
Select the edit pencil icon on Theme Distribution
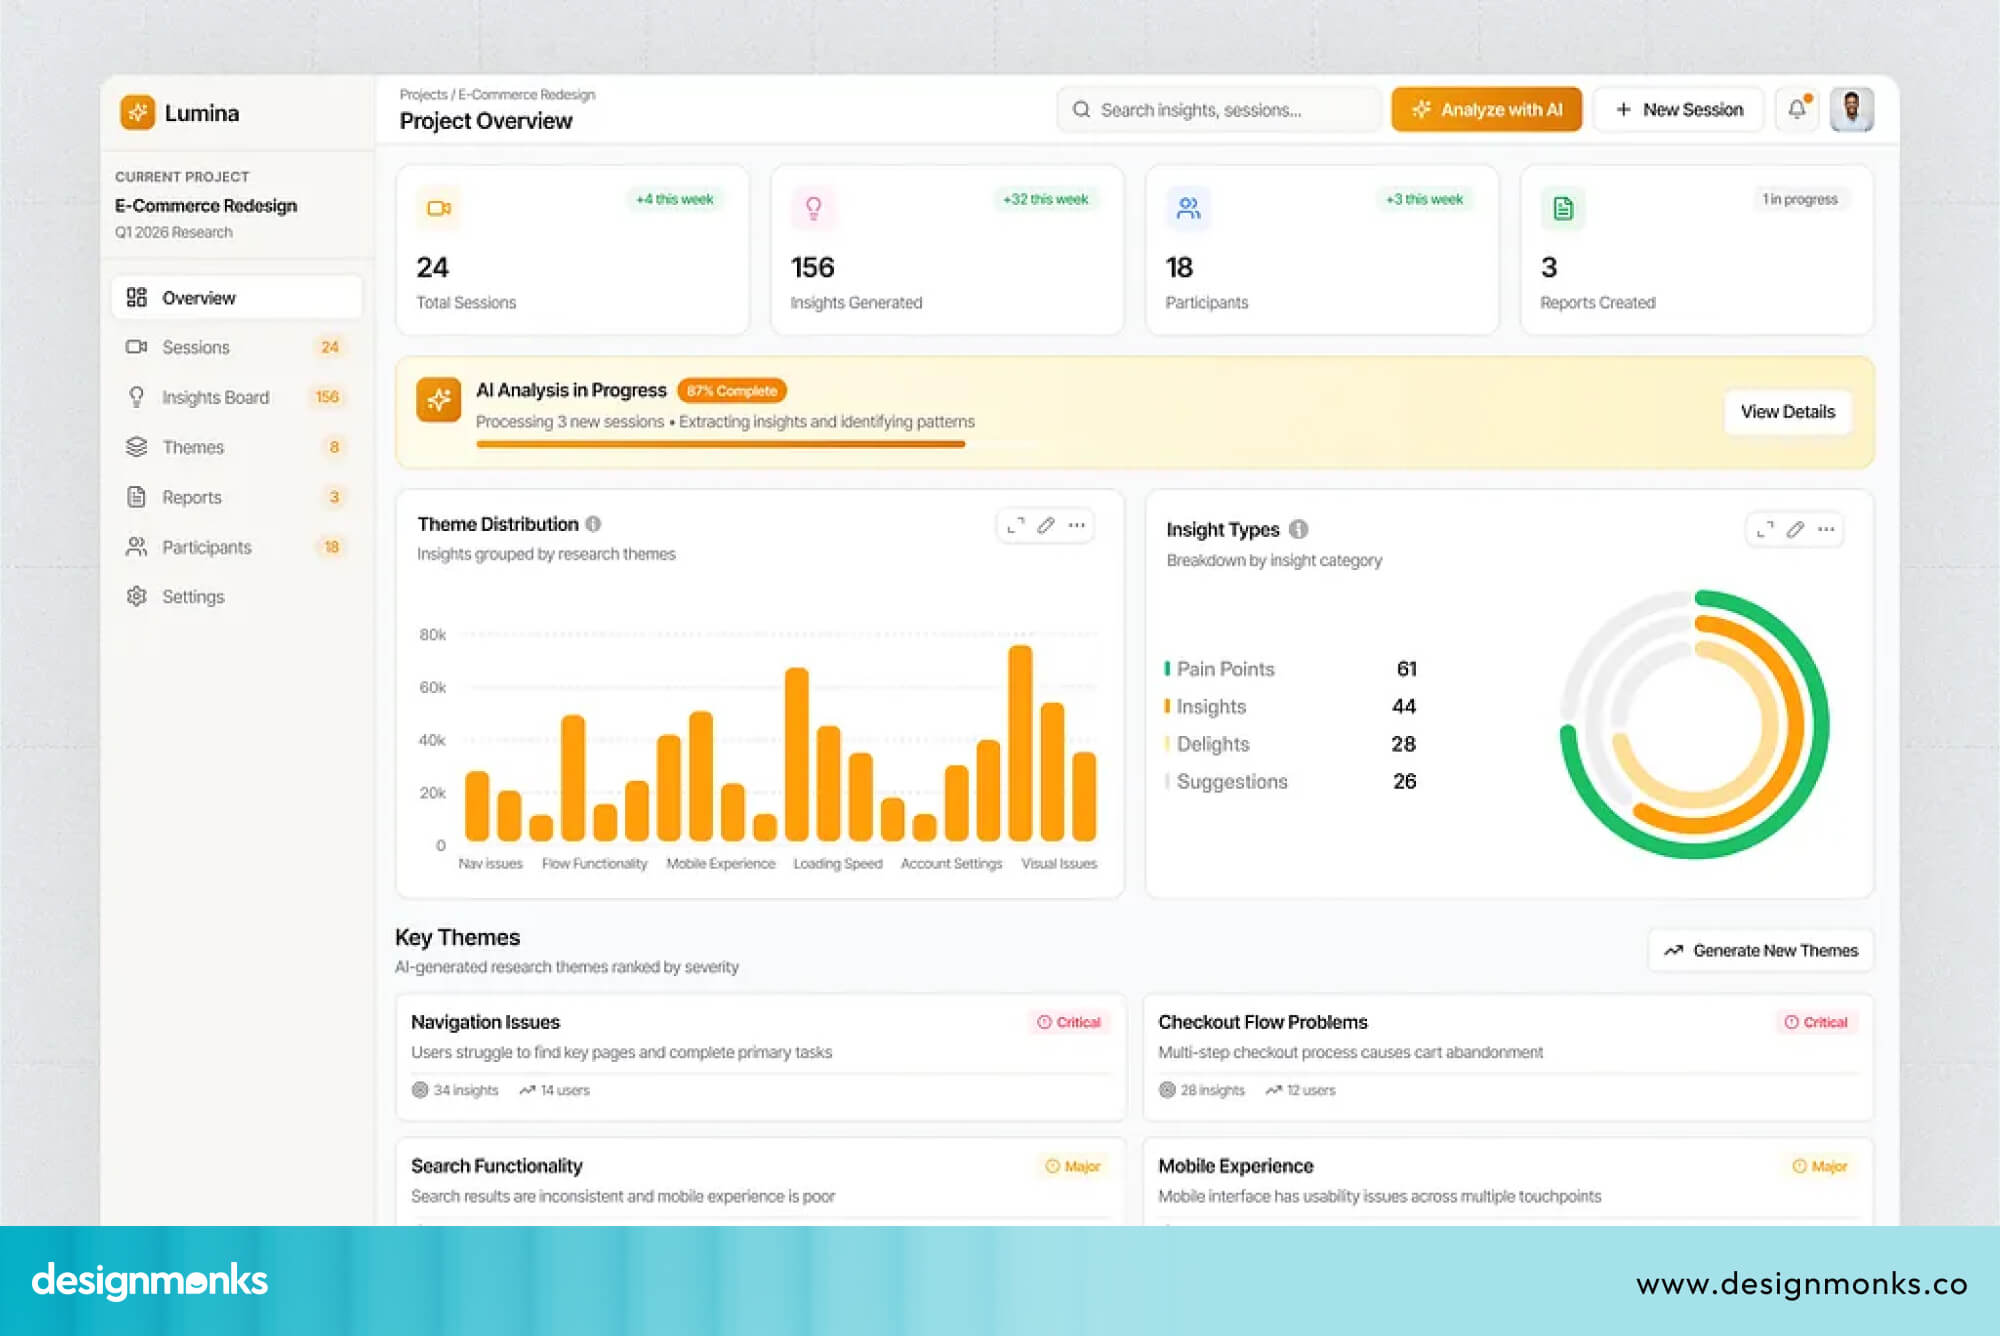tap(1047, 525)
